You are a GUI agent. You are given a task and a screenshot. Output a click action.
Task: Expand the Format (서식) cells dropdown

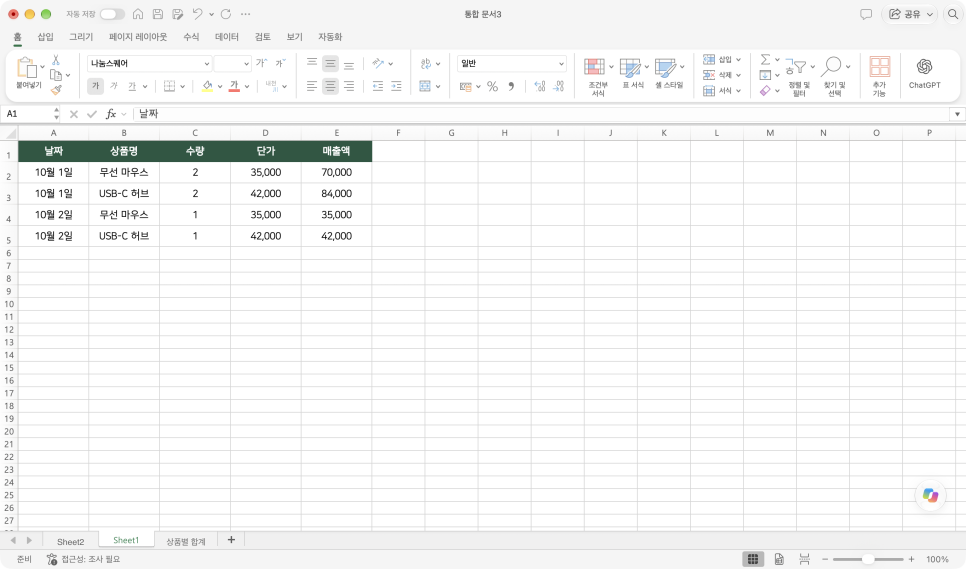point(738,91)
